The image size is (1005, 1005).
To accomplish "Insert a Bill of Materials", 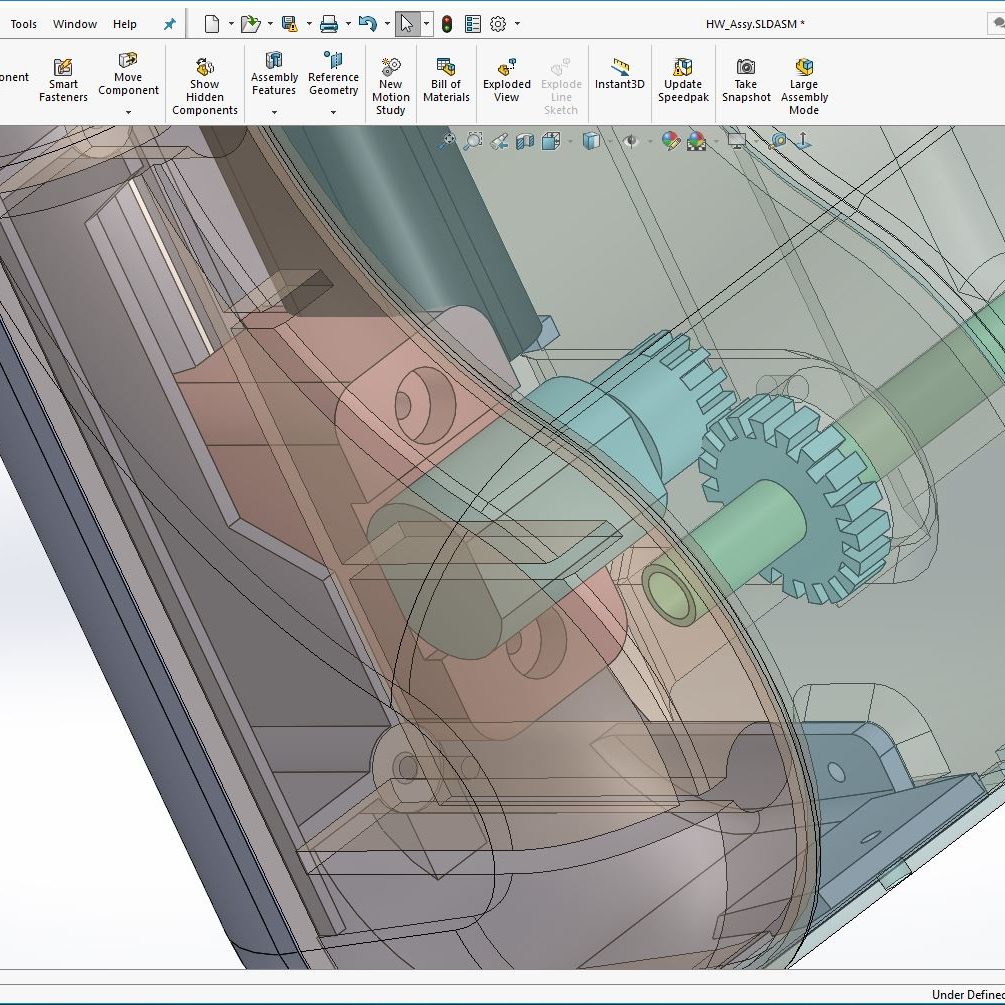I will (x=446, y=81).
